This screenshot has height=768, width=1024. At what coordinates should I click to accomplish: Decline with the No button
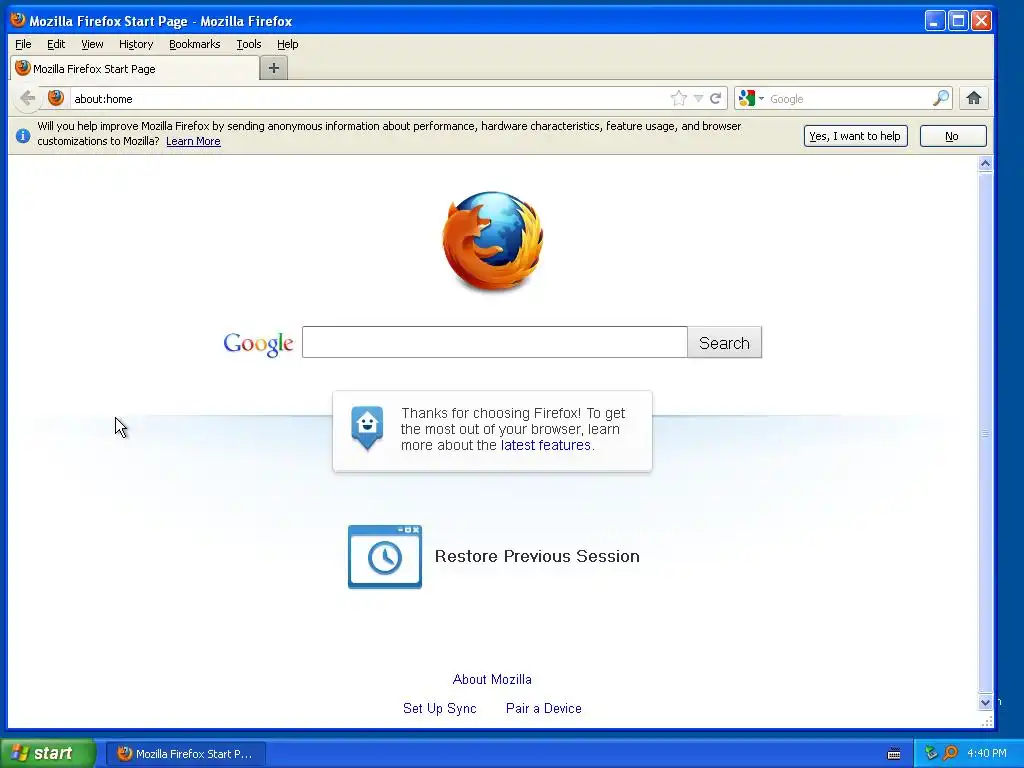953,136
